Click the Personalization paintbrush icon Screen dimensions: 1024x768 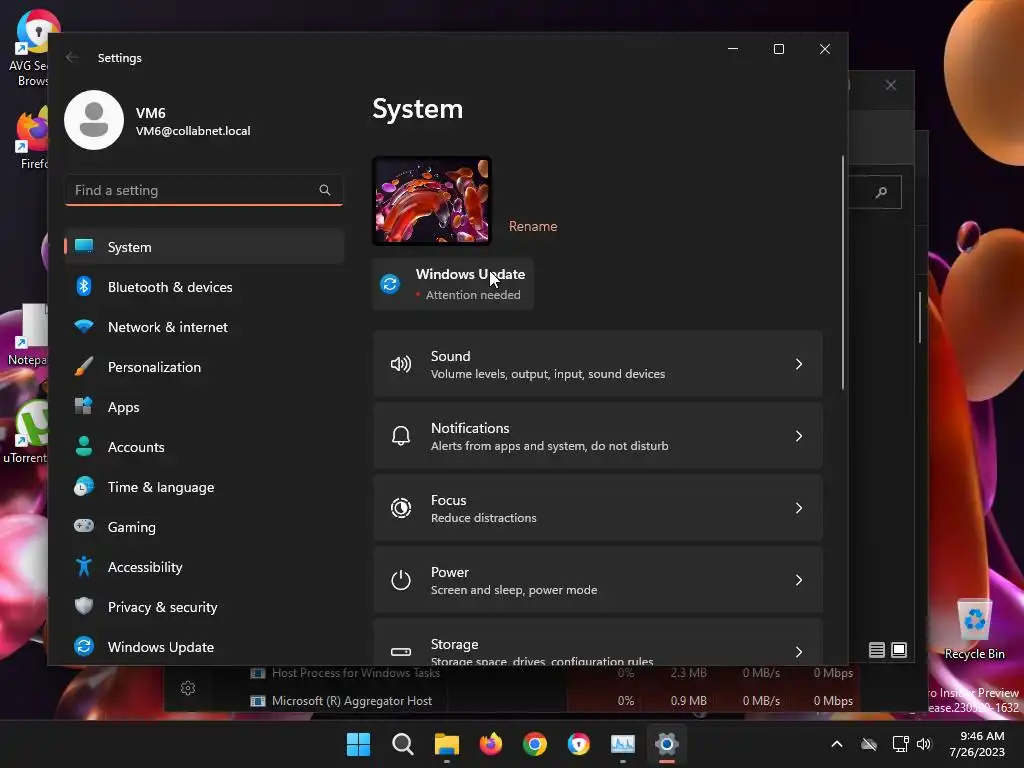click(x=84, y=366)
